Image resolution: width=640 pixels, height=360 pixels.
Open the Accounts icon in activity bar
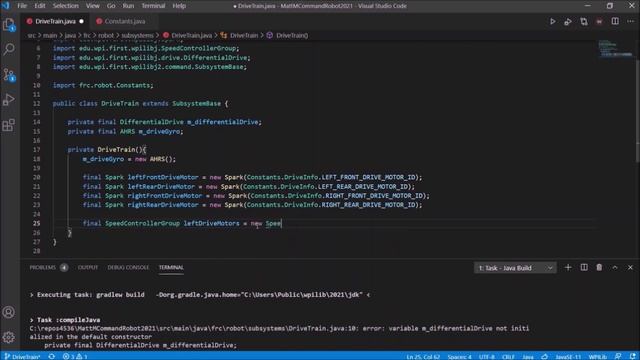(x=9, y=312)
